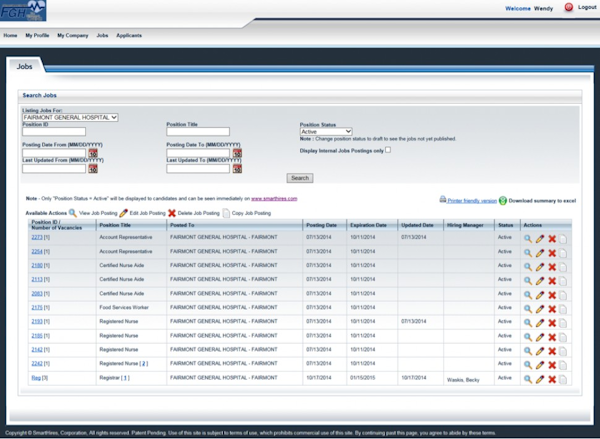Click Download summary to excel icon
Image resolution: width=600 pixels, height=439 pixels.
click(503, 200)
